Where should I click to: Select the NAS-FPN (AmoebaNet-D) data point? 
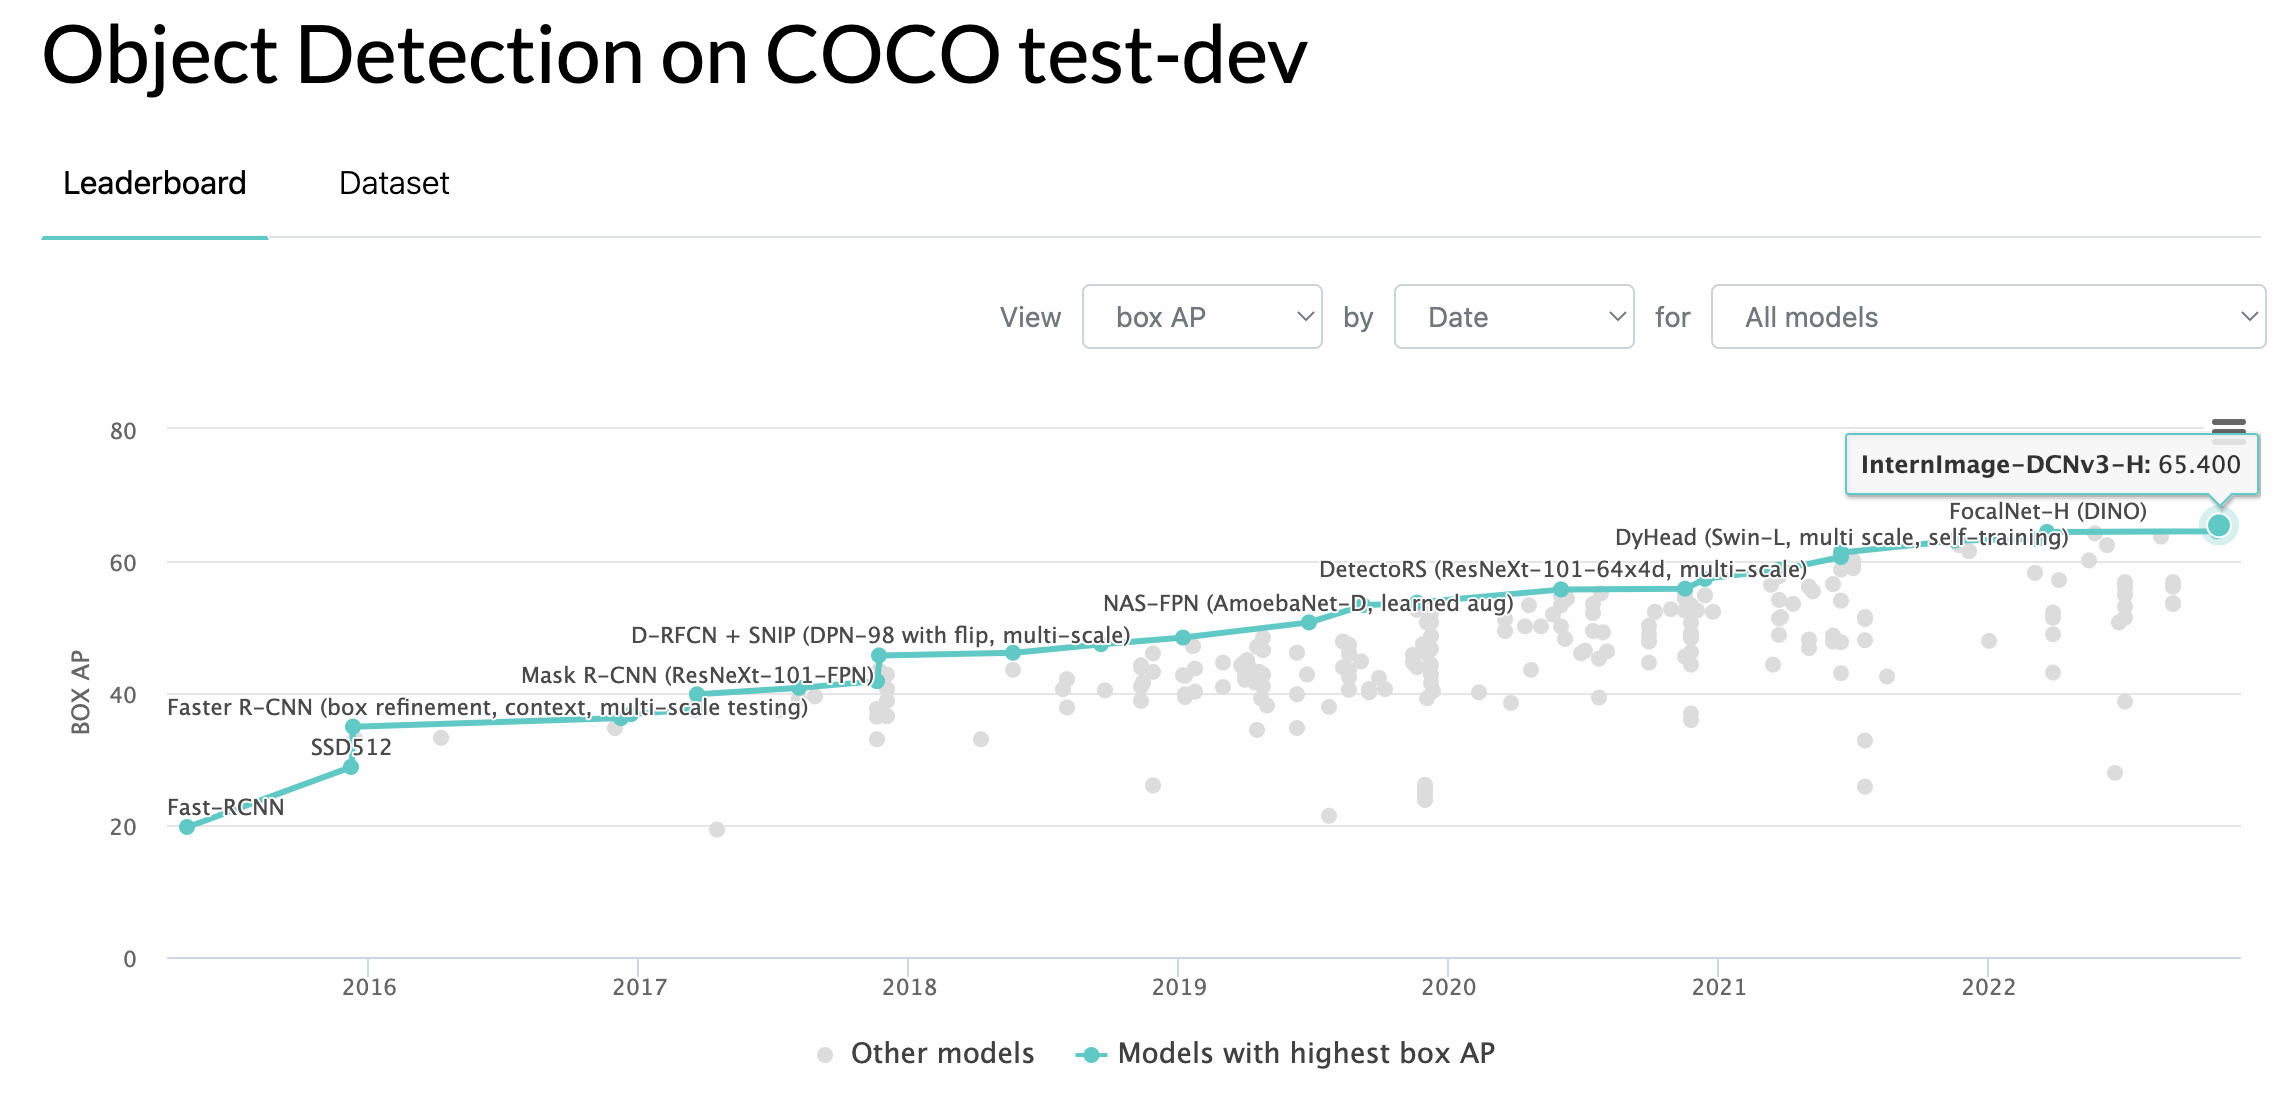pos(1308,623)
